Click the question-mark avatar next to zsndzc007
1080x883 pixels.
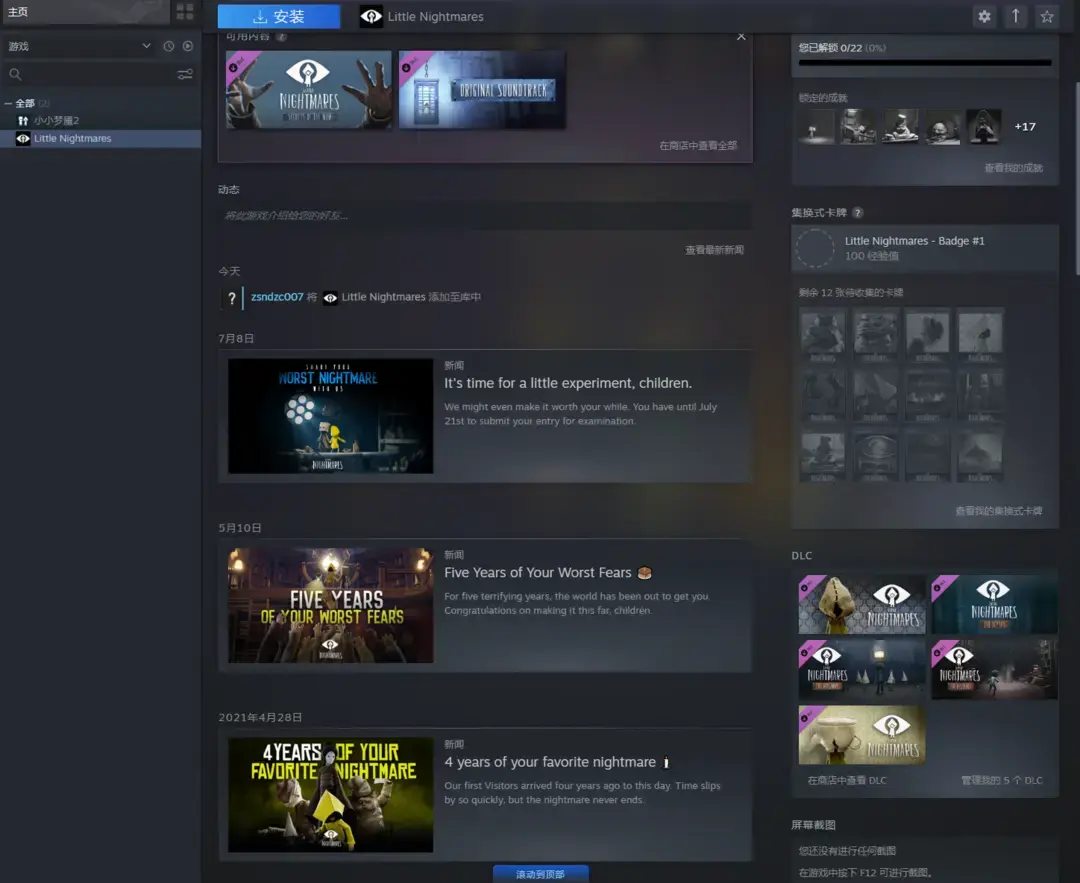click(x=231, y=298)
